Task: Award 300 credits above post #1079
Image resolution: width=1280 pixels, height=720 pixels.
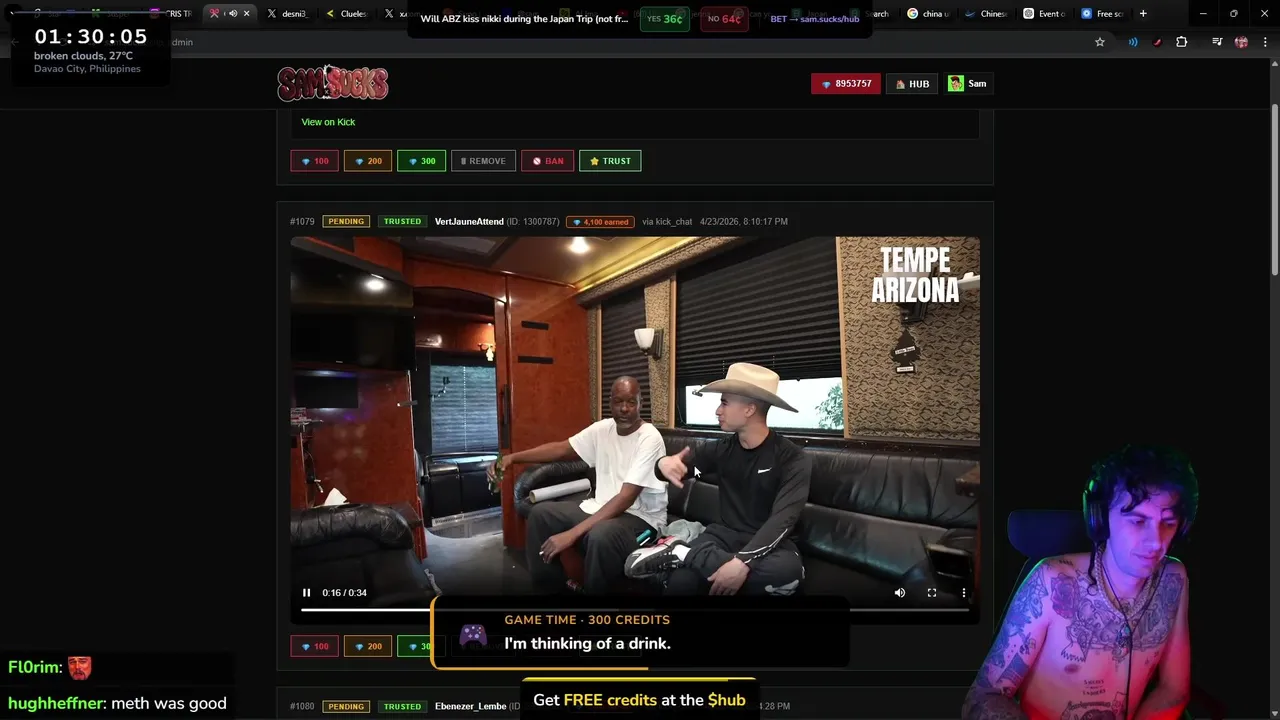Action: 421,161
